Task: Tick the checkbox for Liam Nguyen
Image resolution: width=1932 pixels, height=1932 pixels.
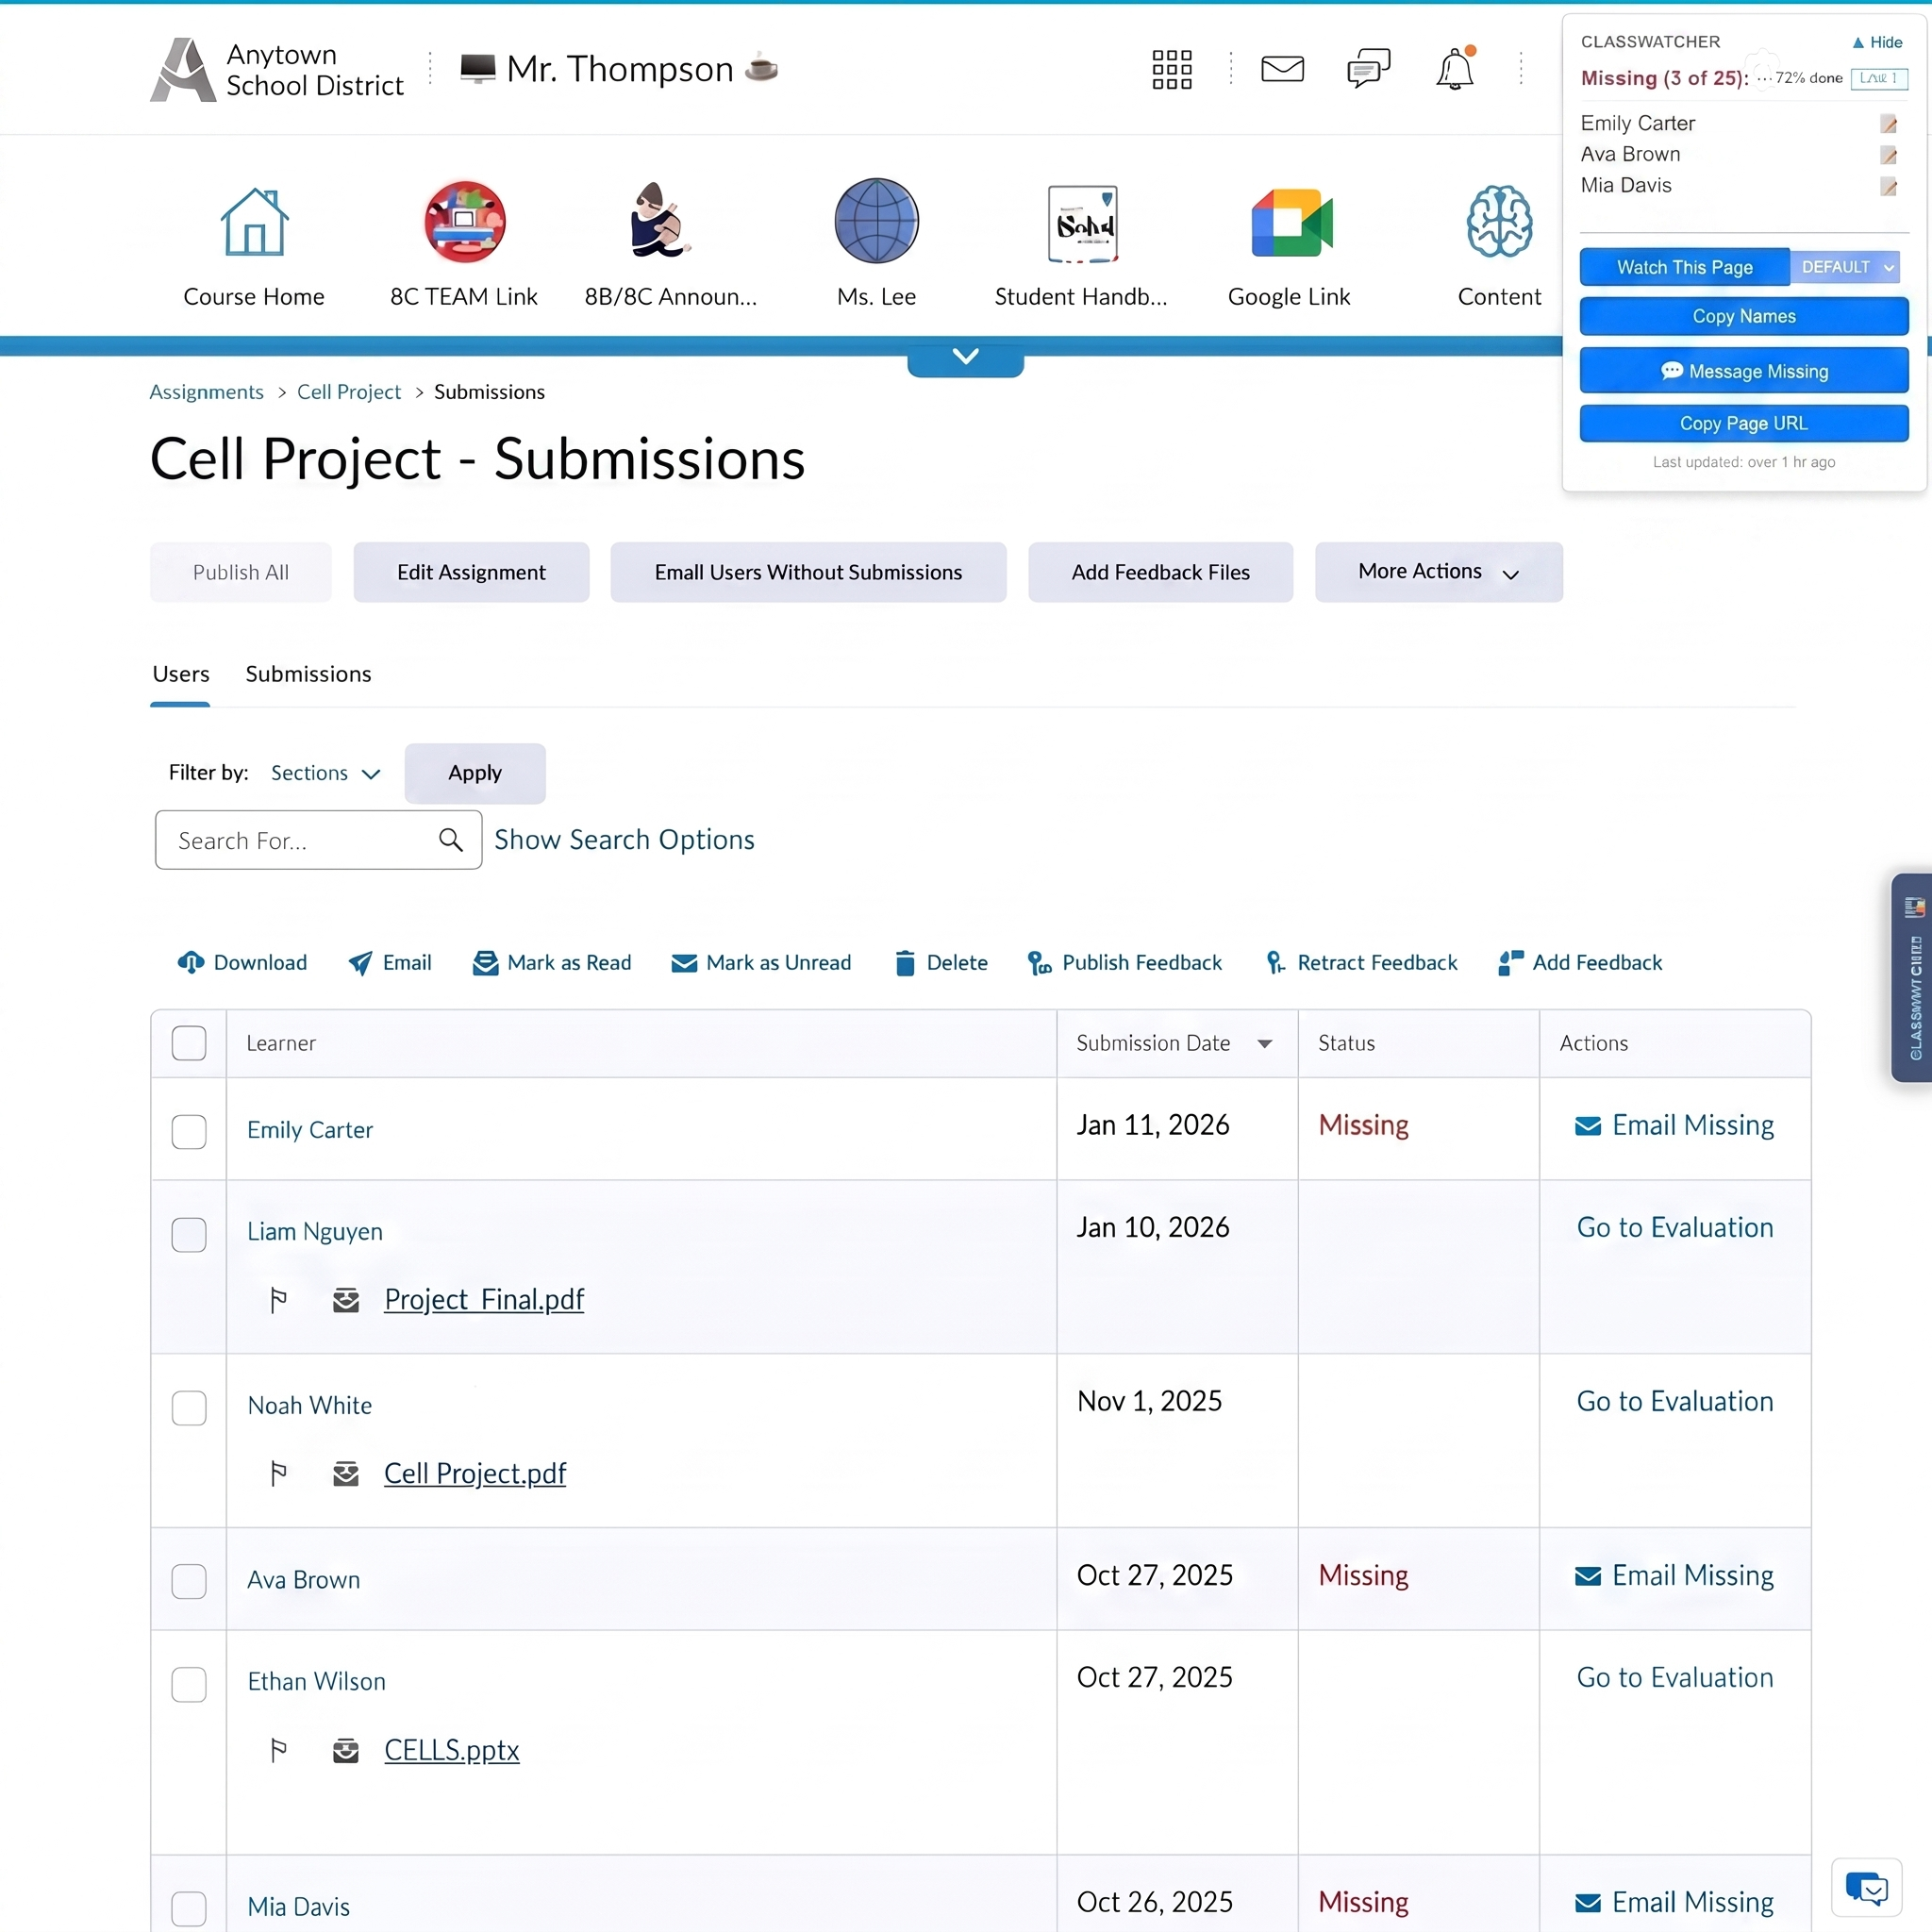Action: (189, 1234)
